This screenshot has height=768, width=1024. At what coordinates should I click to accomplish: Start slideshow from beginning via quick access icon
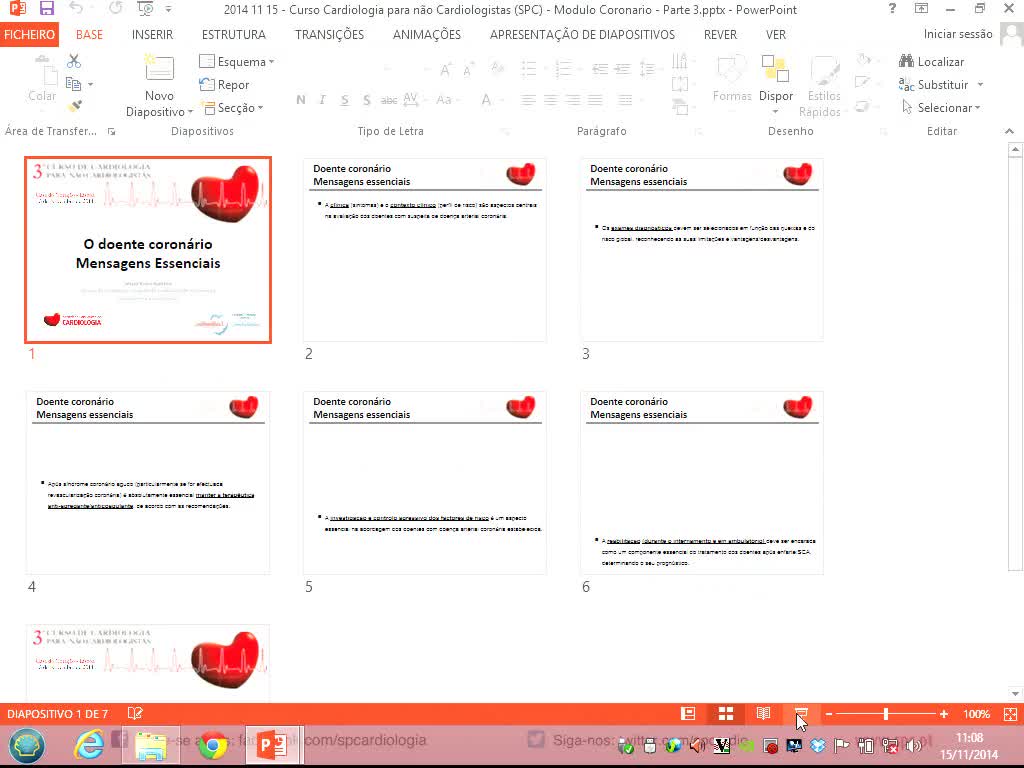[x=145, y=9]
